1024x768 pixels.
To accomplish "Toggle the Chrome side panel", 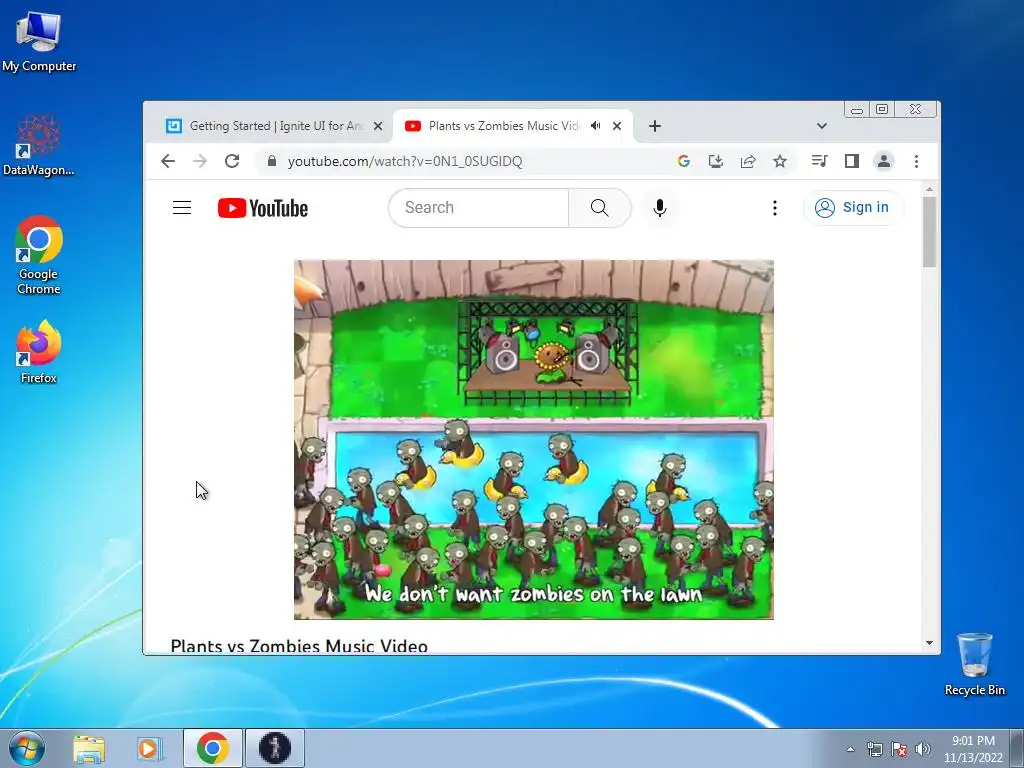I will click(852, 161).
